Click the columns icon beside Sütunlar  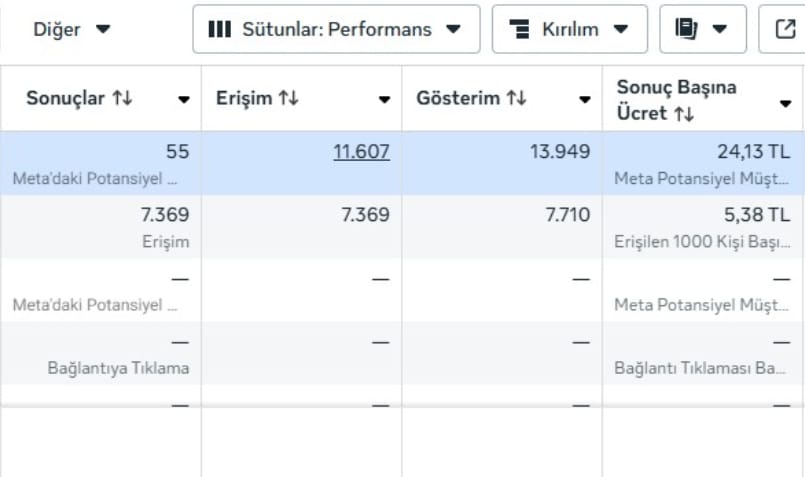[220, 29]
